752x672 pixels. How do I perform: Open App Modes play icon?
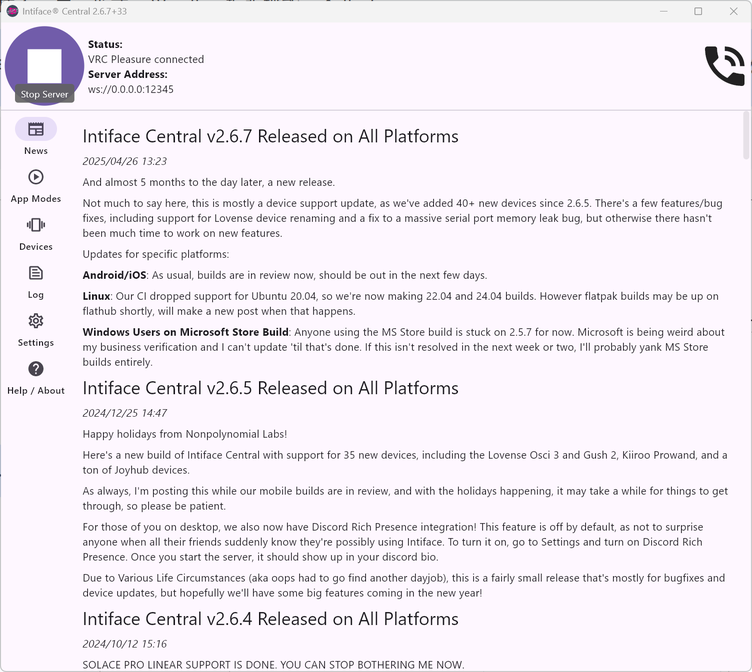[x=36, y=177]
